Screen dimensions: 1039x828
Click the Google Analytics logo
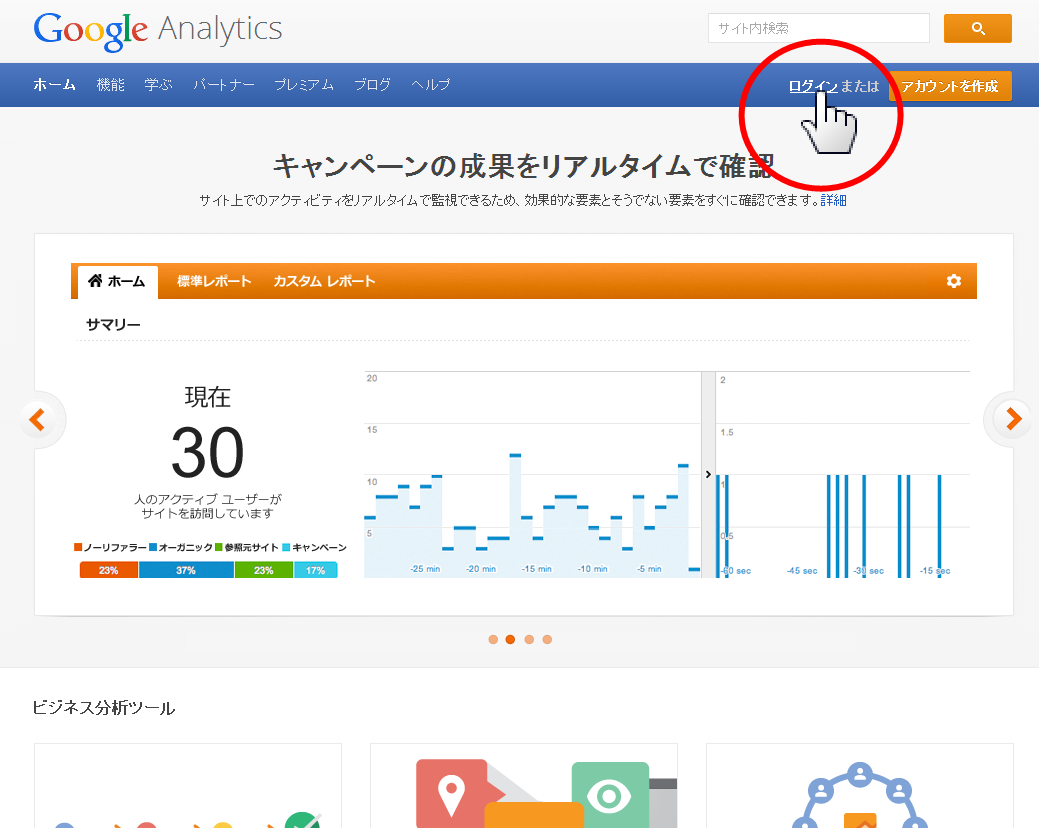158,30
